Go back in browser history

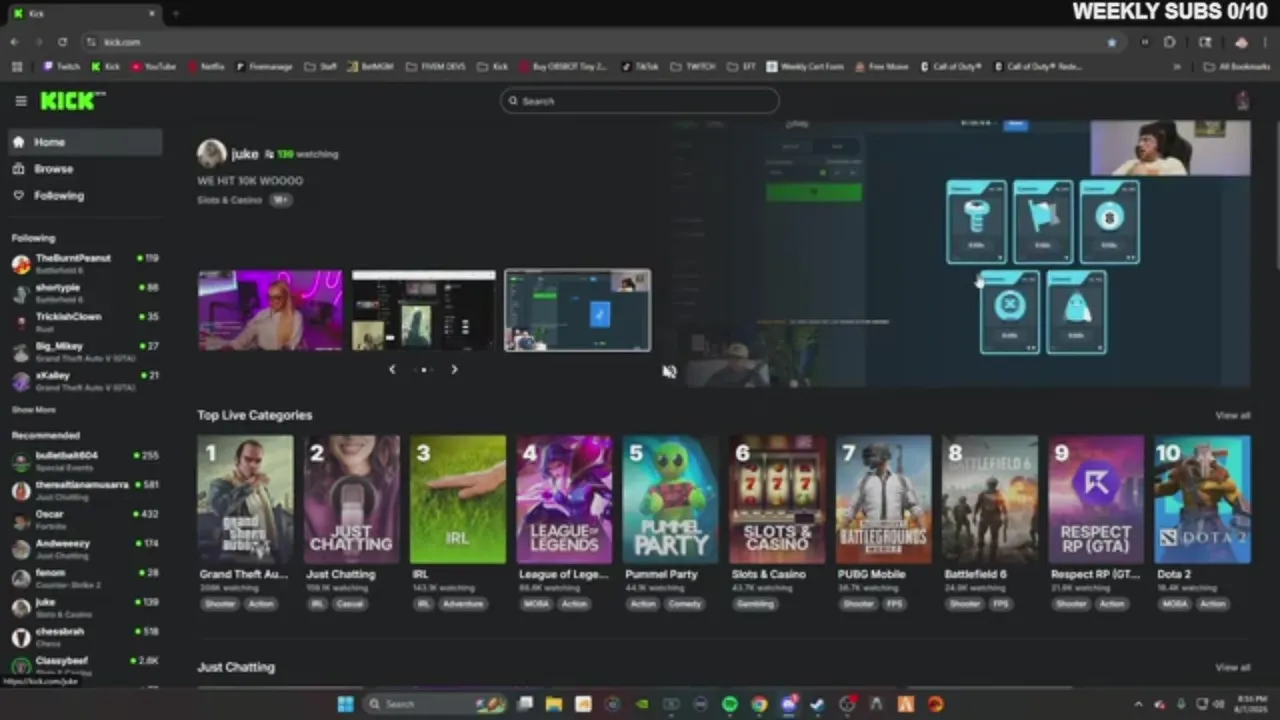pos(14,42)
